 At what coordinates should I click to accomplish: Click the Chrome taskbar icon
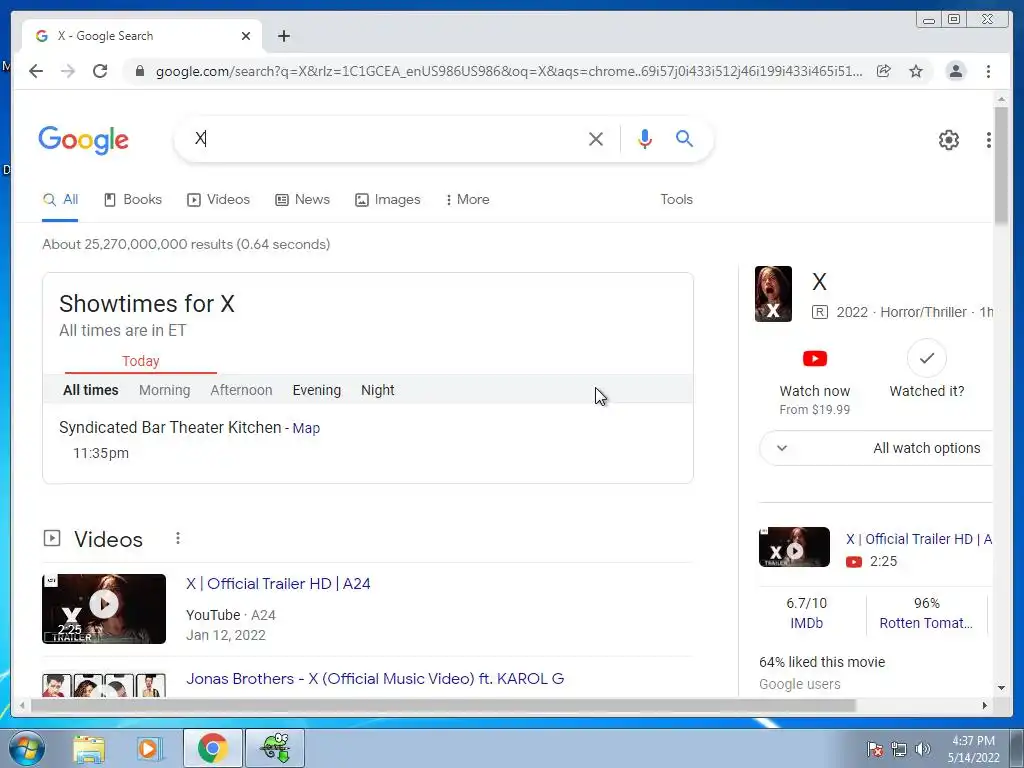pos(213,748)
